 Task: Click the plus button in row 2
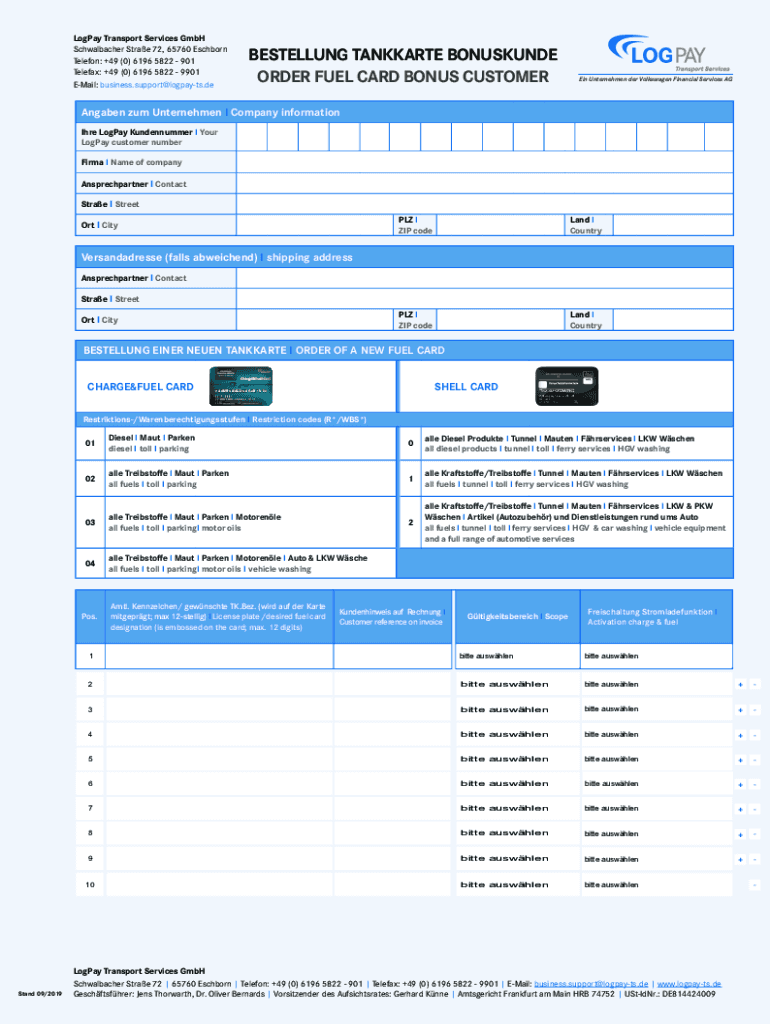[740, 685]
